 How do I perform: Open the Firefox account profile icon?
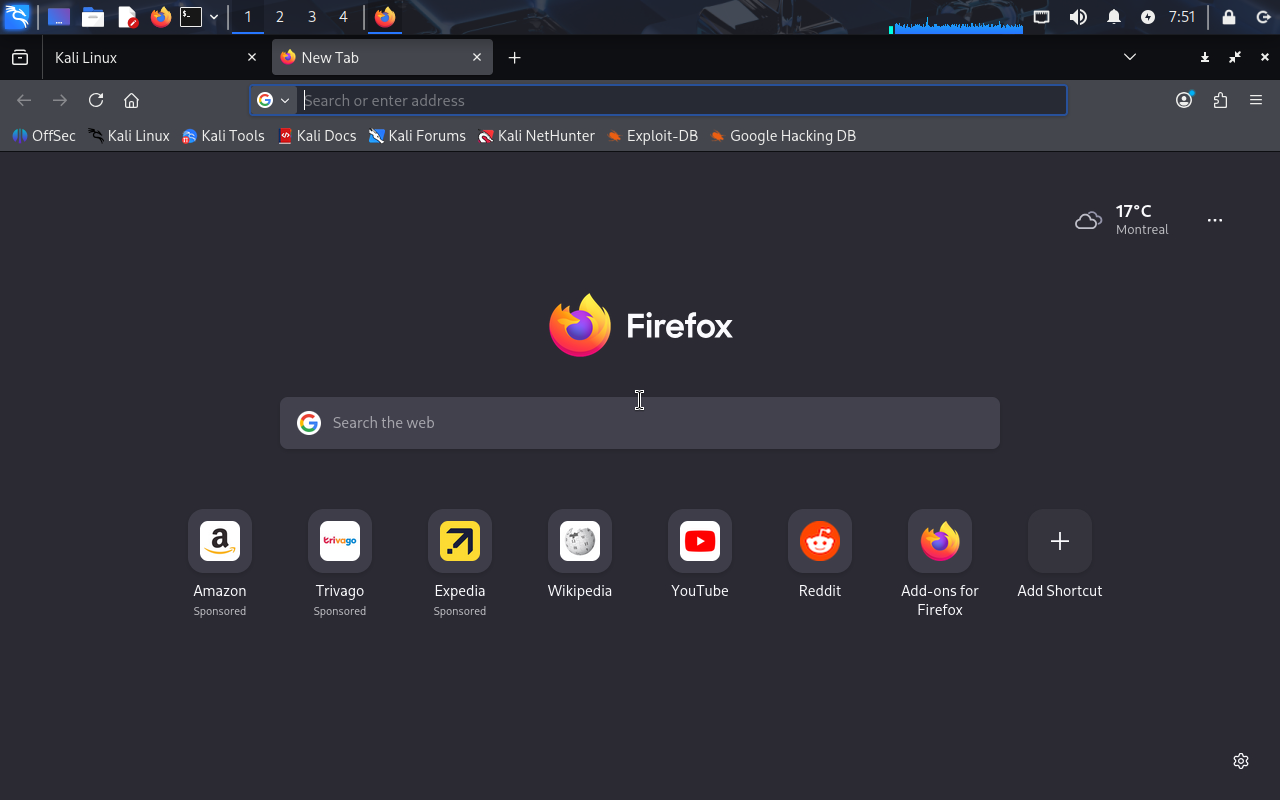tap(1184, 100)
